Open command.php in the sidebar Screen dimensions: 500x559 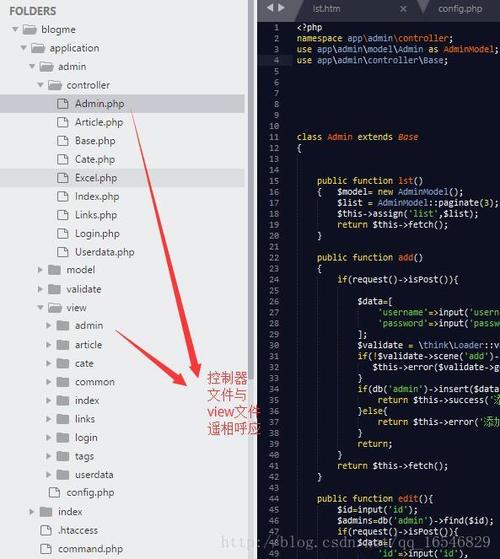(x=91, y=549)
